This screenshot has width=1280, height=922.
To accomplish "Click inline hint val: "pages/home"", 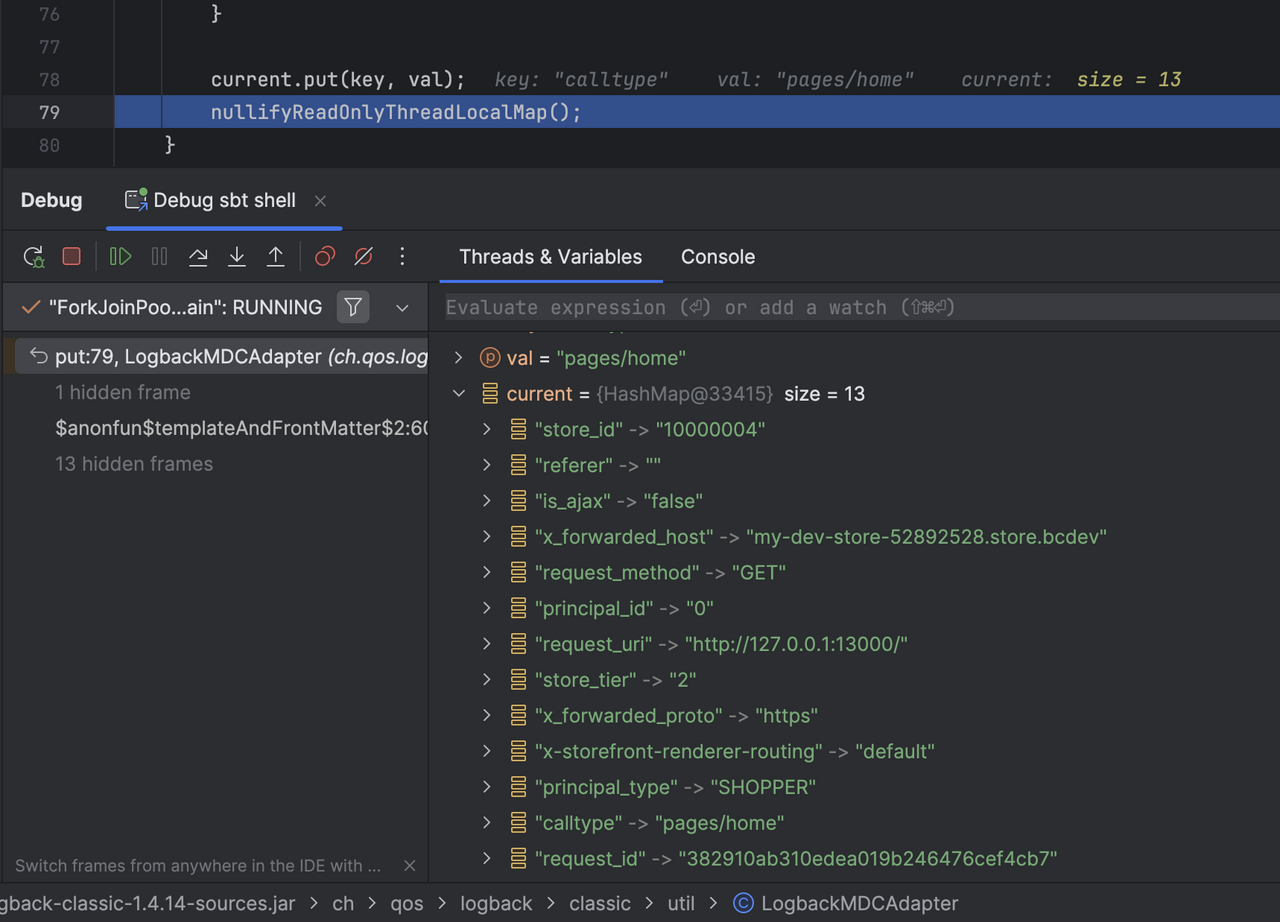I will pos(815,79).
